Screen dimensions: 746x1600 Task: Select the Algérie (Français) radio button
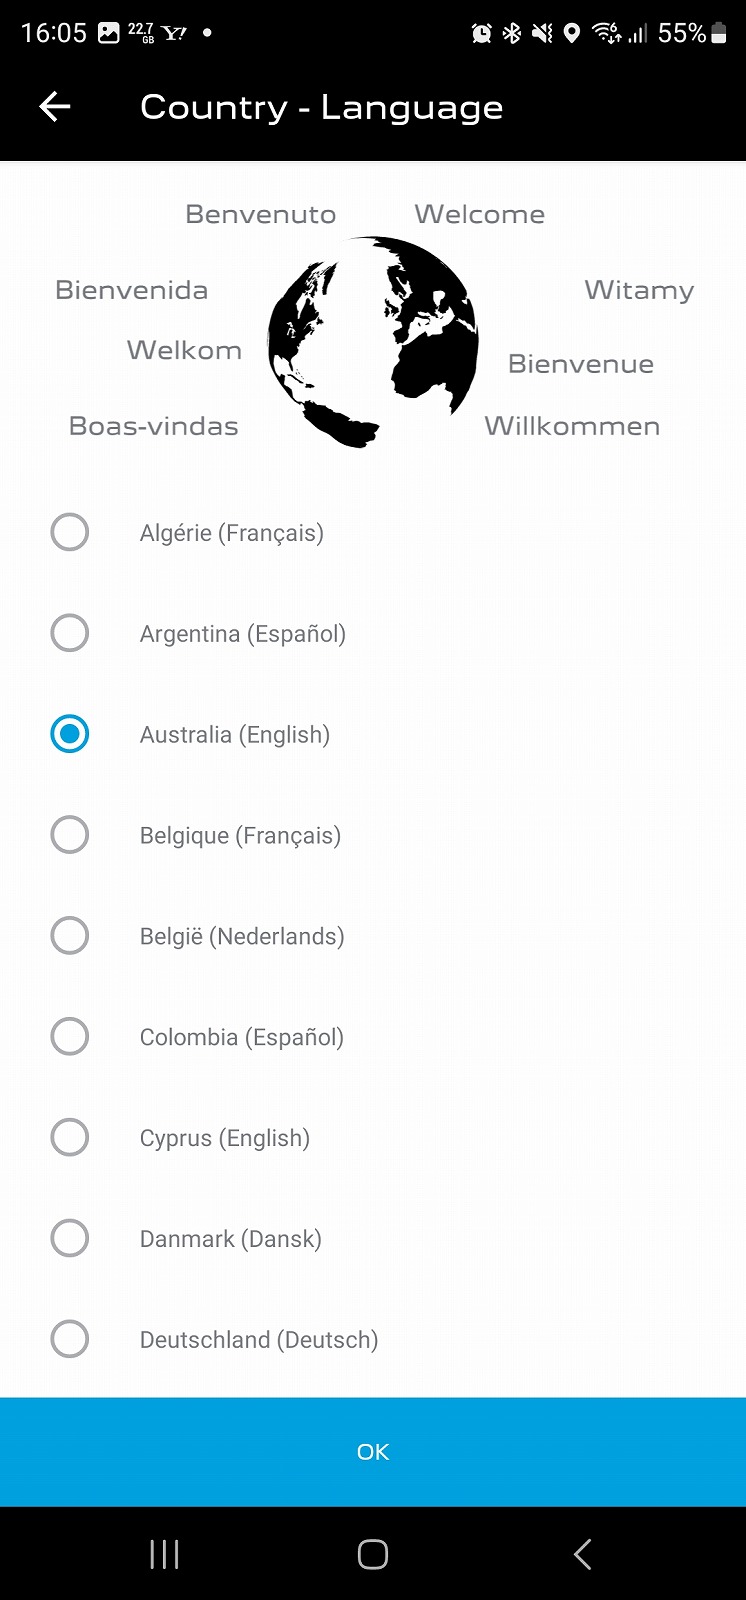pos(70,532)
